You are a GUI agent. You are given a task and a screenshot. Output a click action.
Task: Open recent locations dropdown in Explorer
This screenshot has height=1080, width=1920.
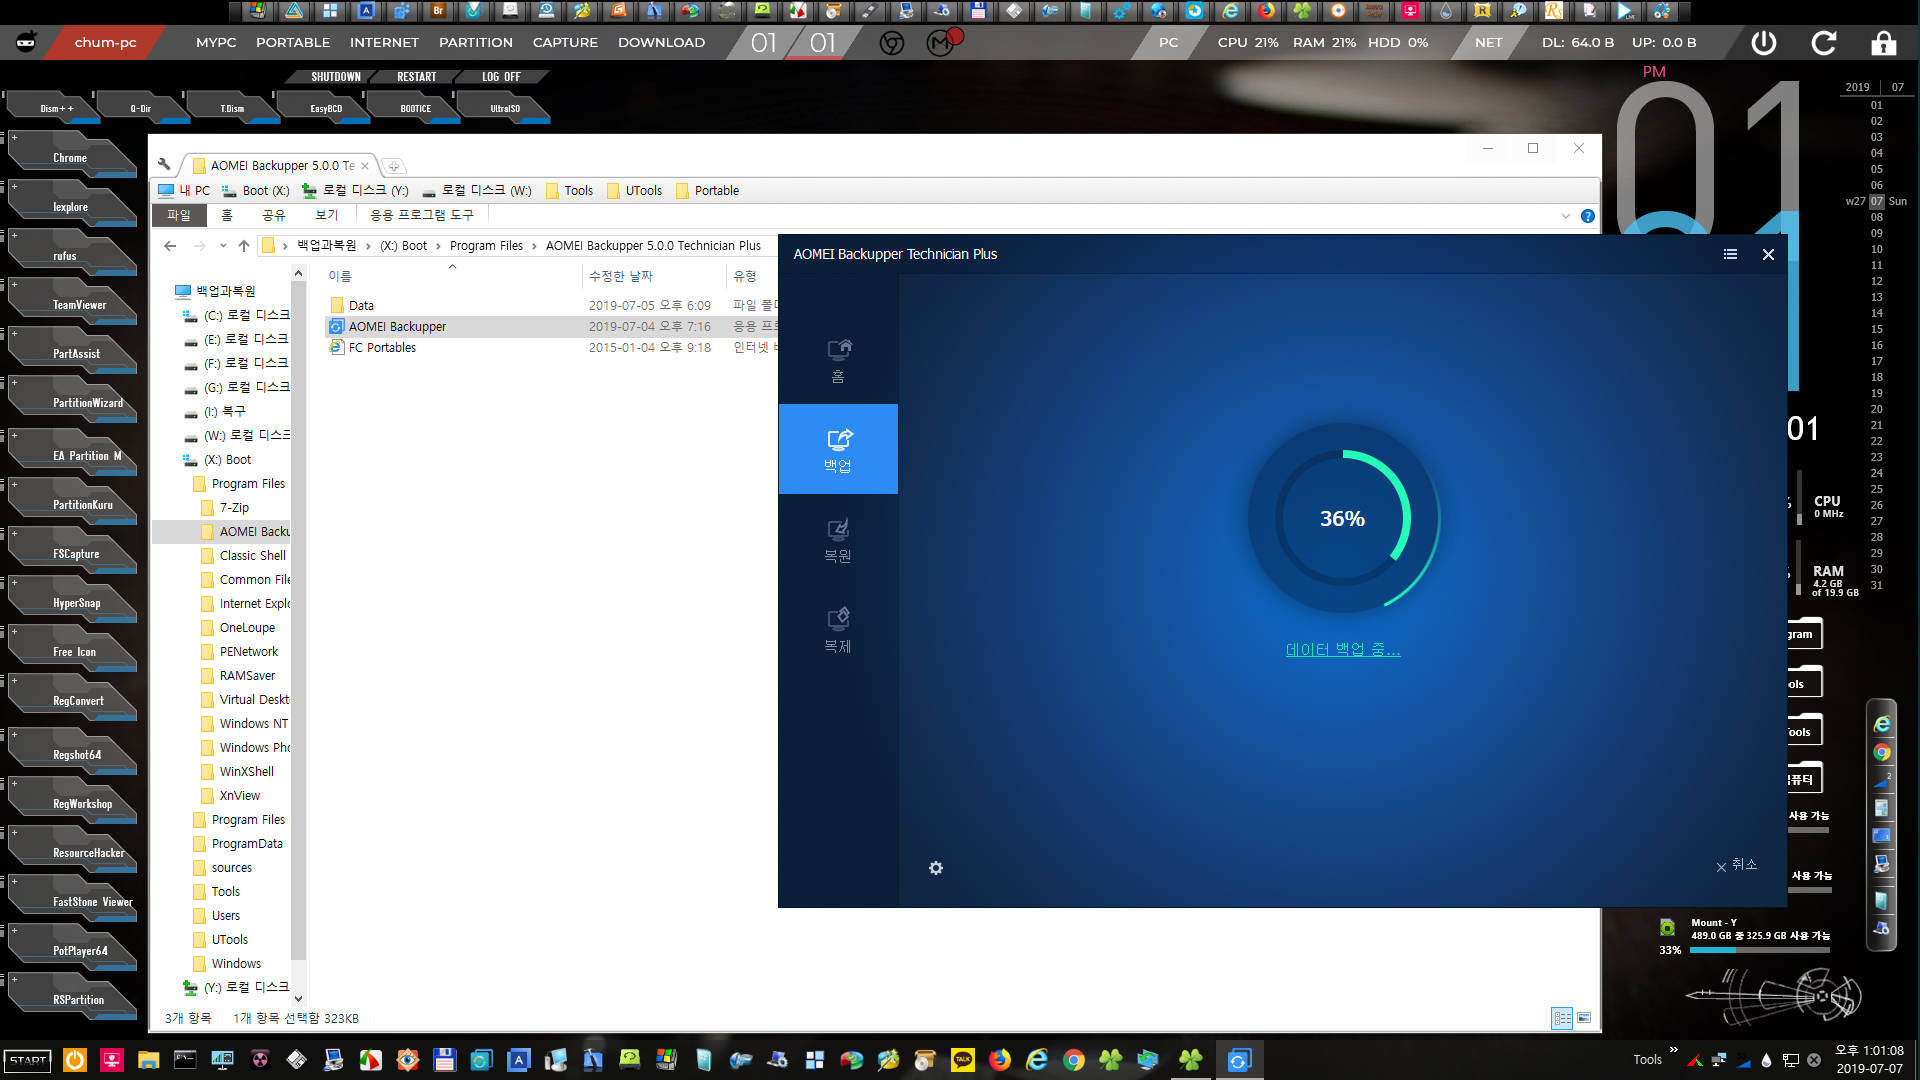[x=223, y=246]
